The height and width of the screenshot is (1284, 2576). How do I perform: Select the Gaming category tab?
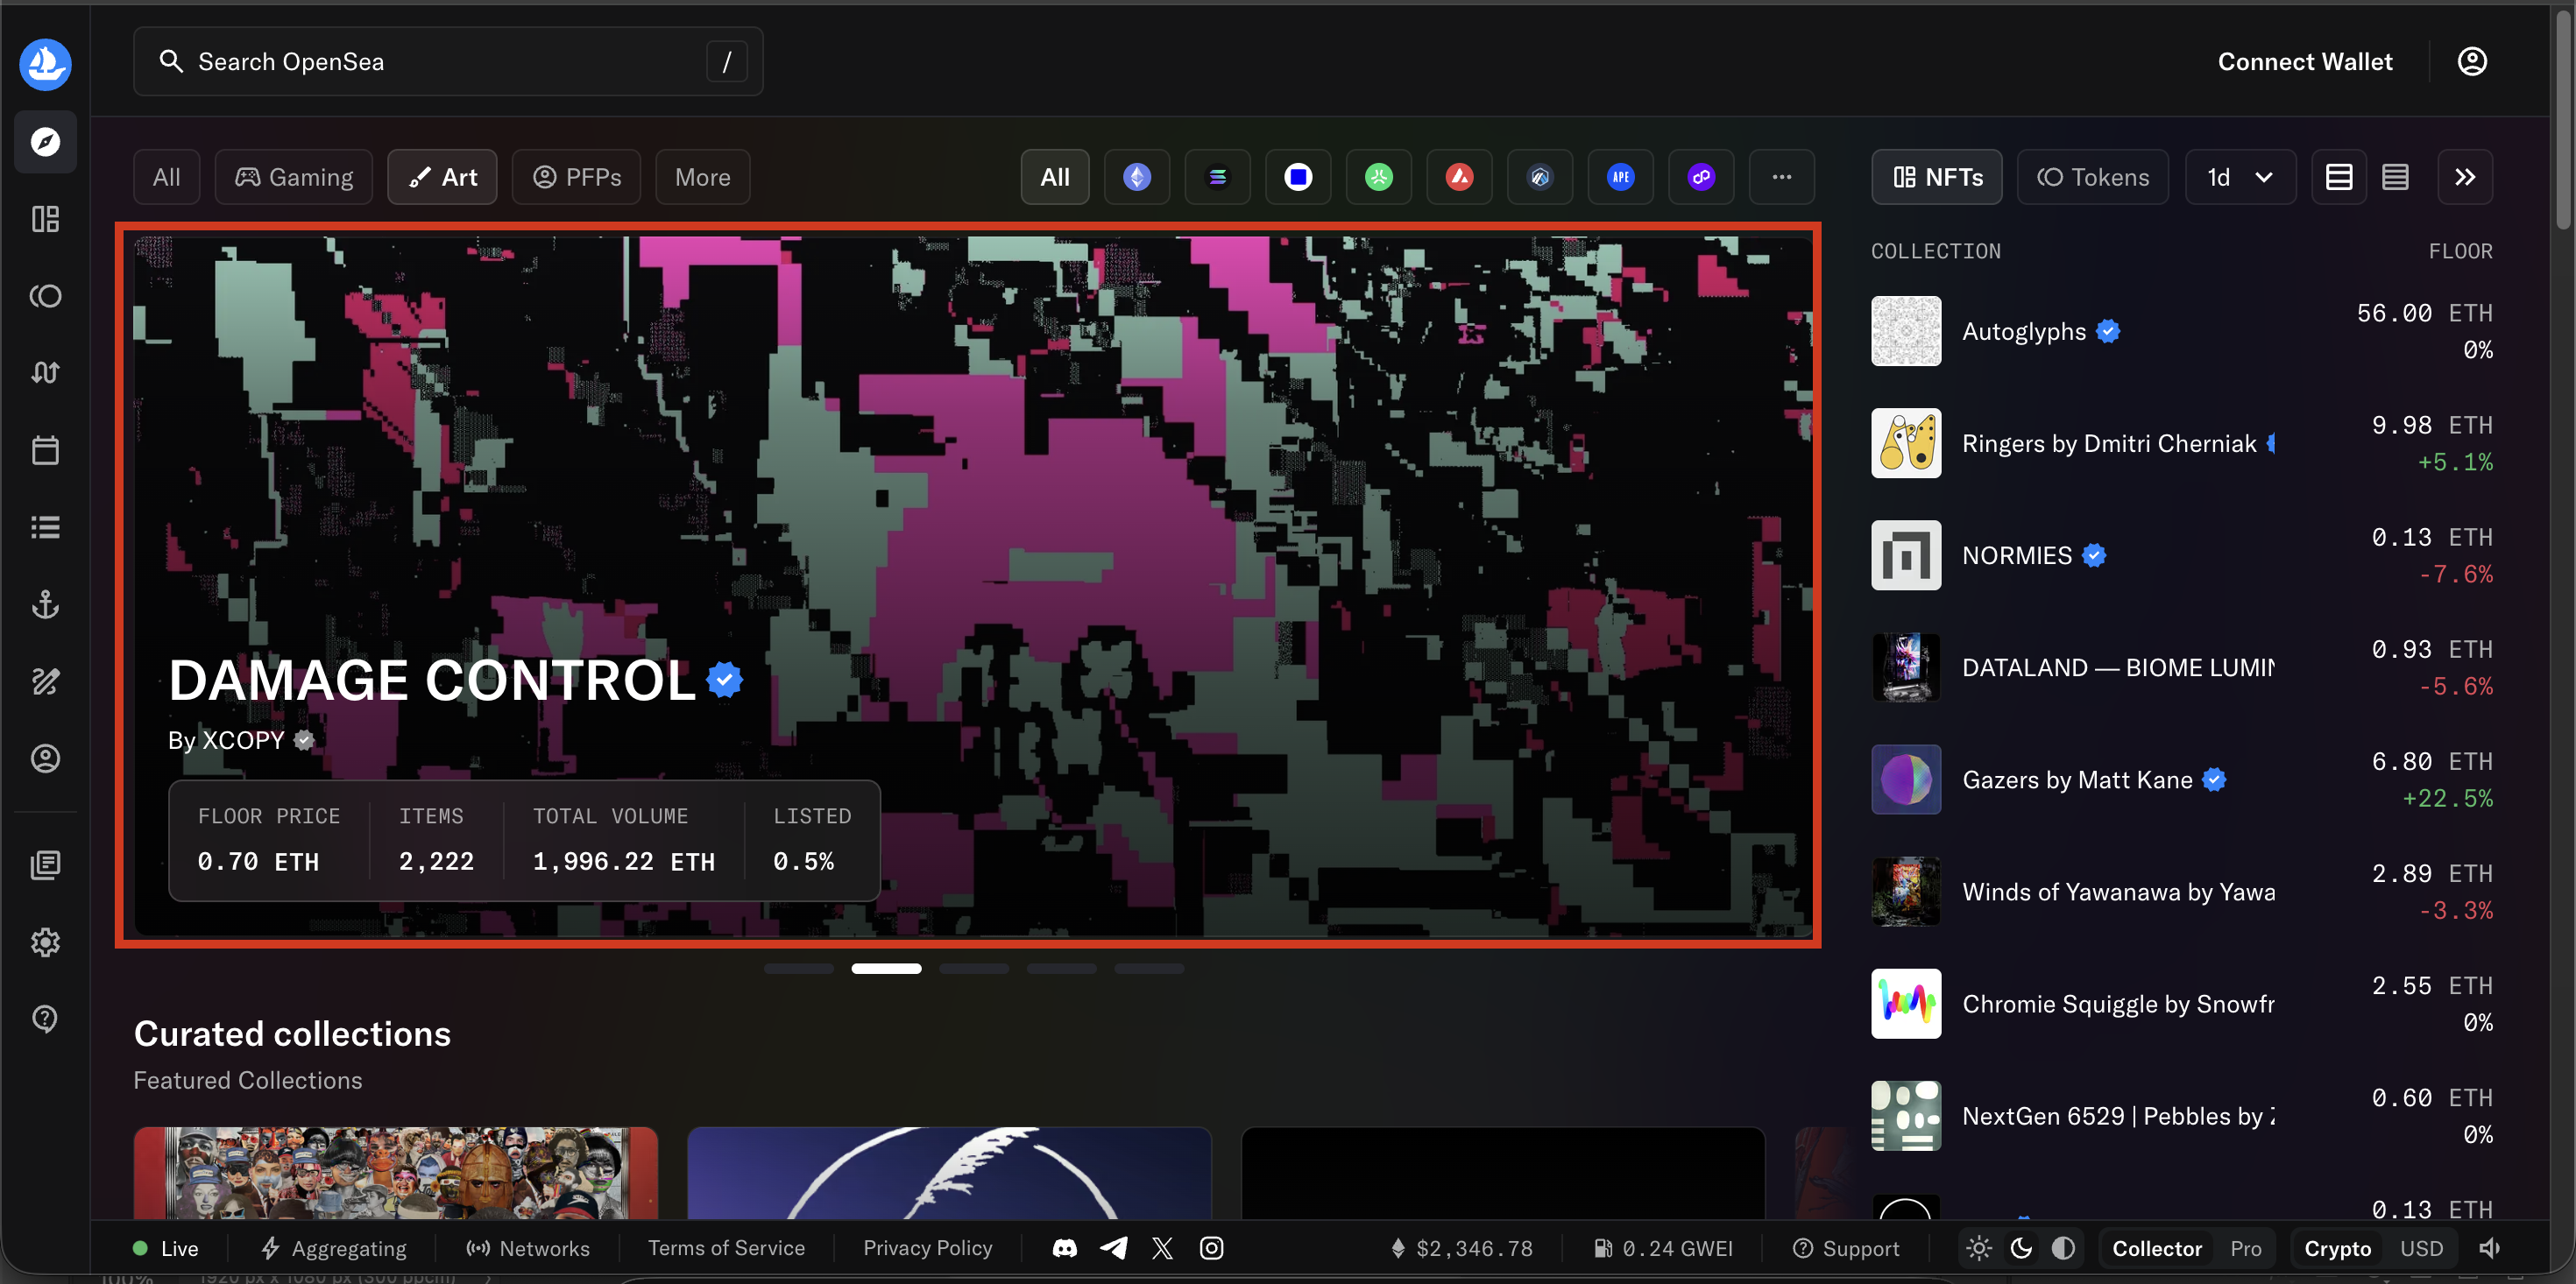coord(293,177)
